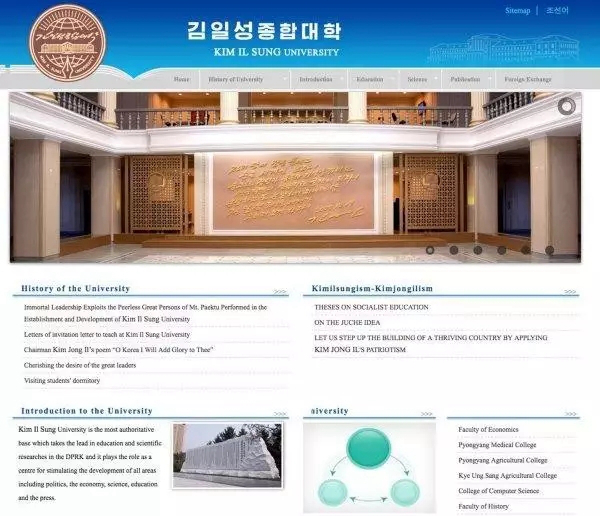Open the History of University menu

coord(235,79)
